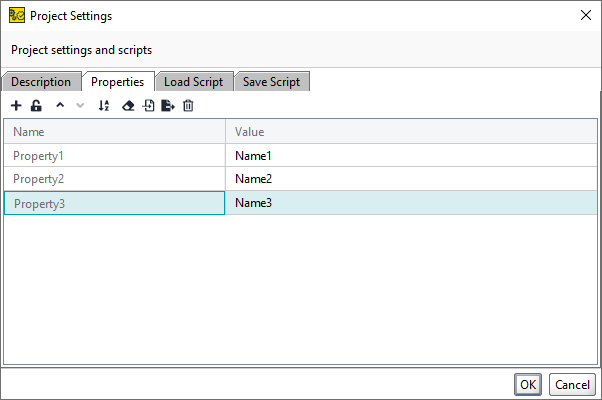This screenshot has width=602, height=400.
Task: Toggle the unlock padlock icon
Action: click(36, 106)
